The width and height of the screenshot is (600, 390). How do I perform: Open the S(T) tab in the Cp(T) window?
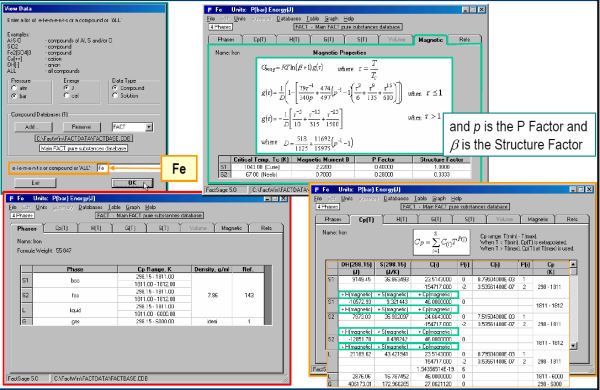pyautogui.click(x=470, y=219)
